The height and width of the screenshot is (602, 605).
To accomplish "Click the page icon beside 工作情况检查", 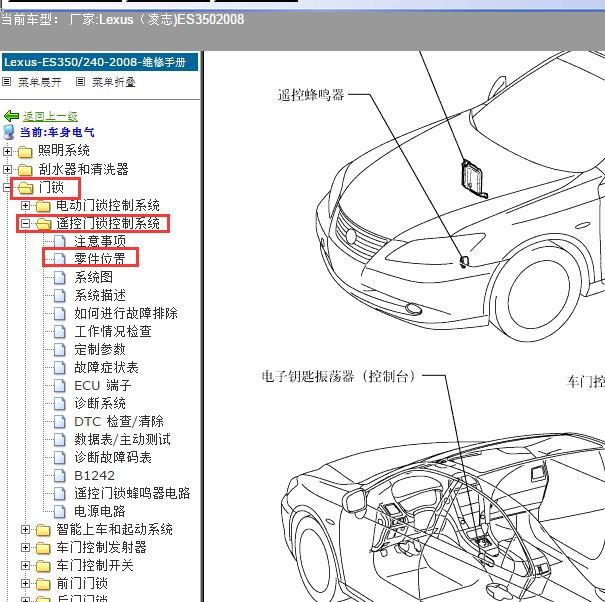I will click(59, 331).
